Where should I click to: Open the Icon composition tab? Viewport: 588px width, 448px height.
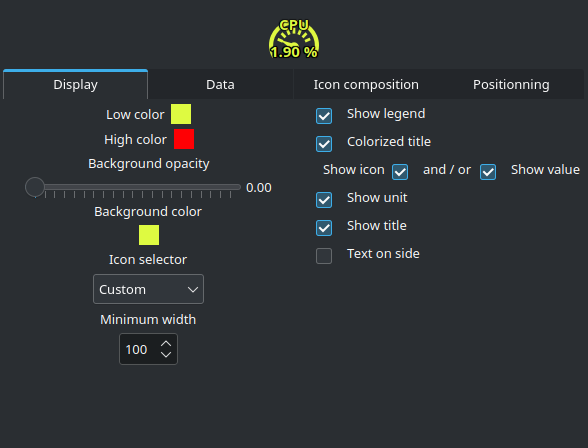coord(366,84)
